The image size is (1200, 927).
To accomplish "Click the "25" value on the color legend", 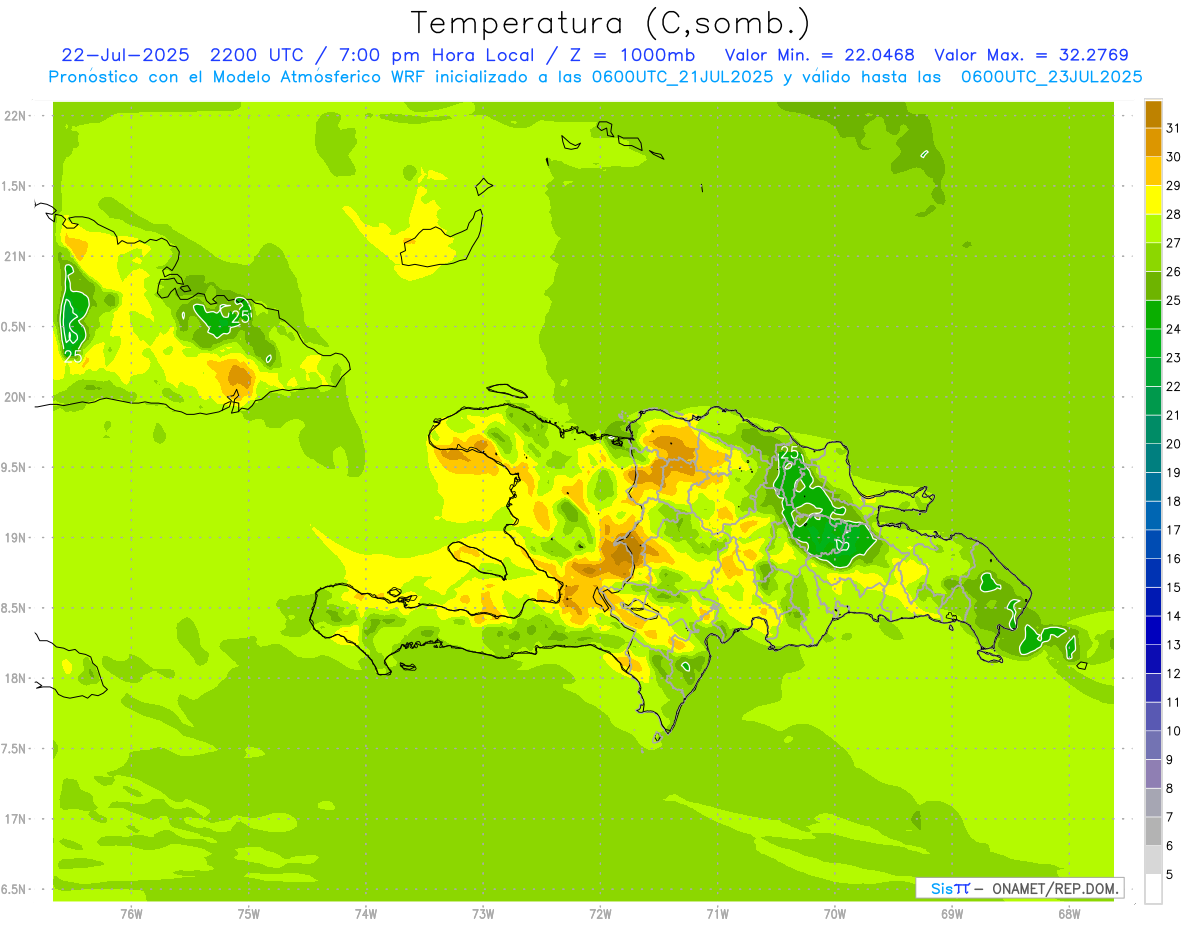I will (1173, 300).
